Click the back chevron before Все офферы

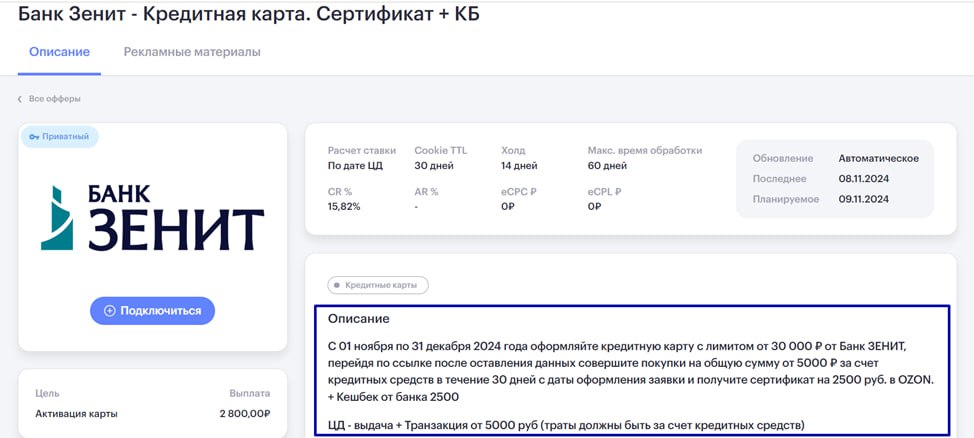pos(20,99)
